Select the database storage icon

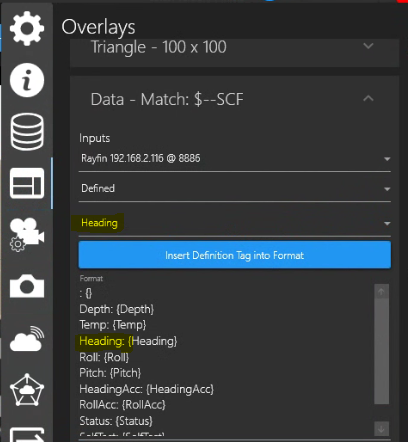[27, 132]
